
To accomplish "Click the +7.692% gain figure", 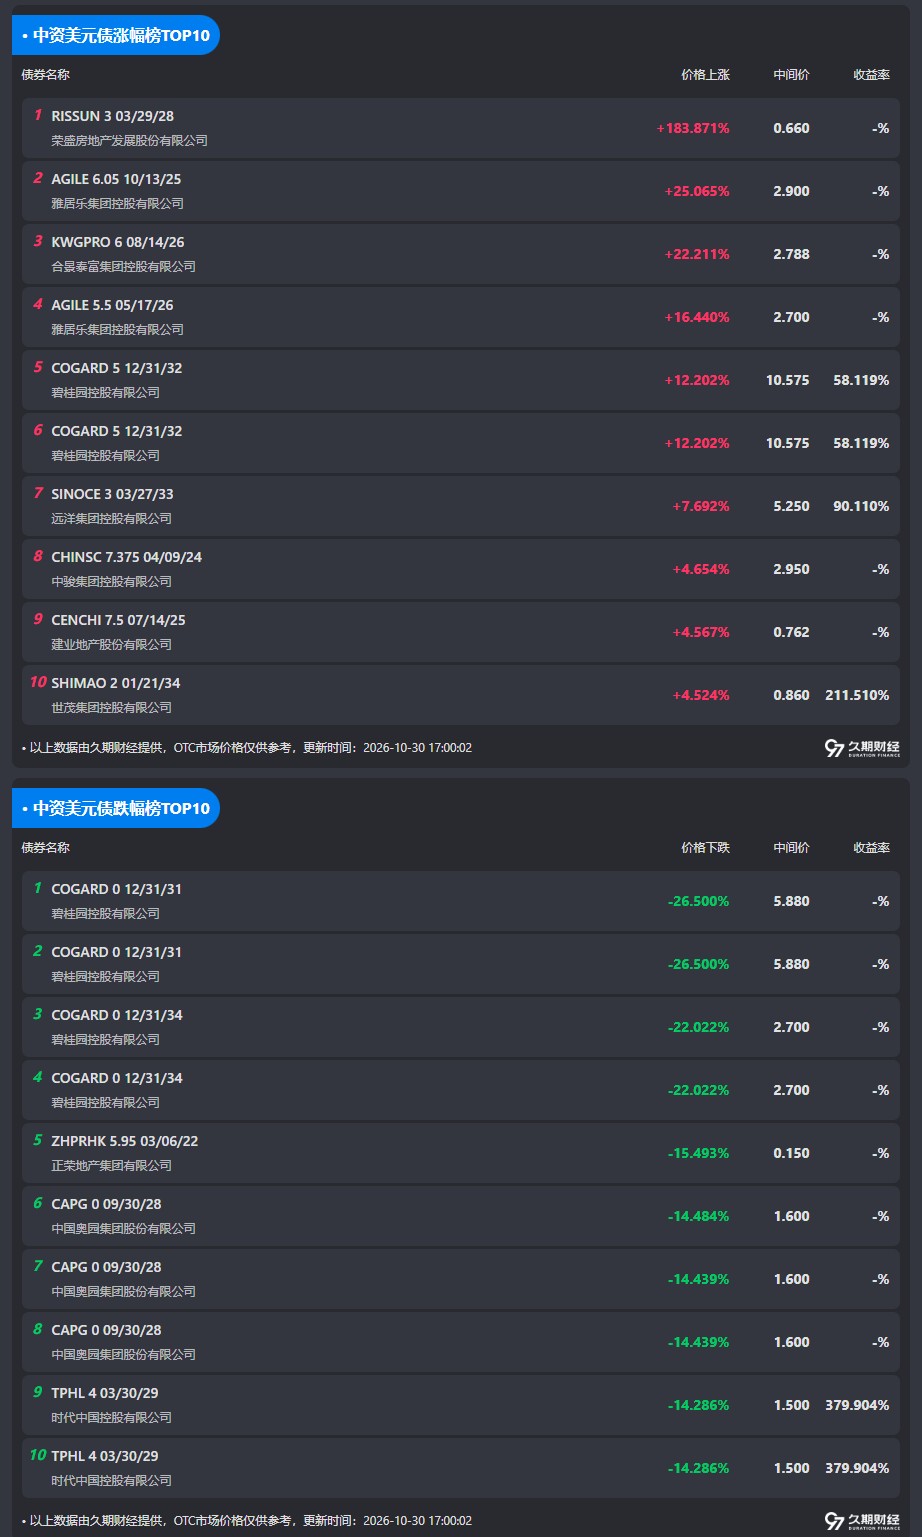I will [701, 506].
